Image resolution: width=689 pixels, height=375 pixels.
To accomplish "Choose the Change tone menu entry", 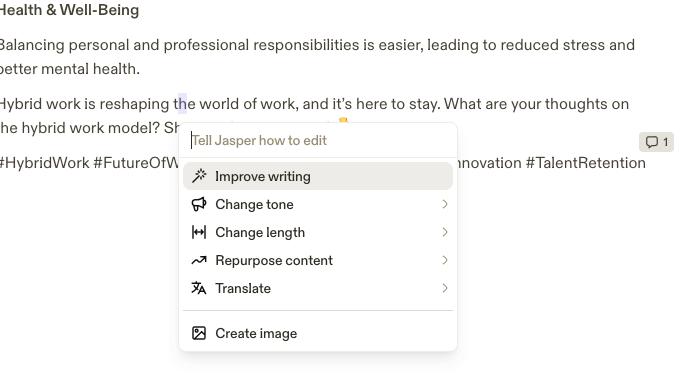I will [318, 204].
